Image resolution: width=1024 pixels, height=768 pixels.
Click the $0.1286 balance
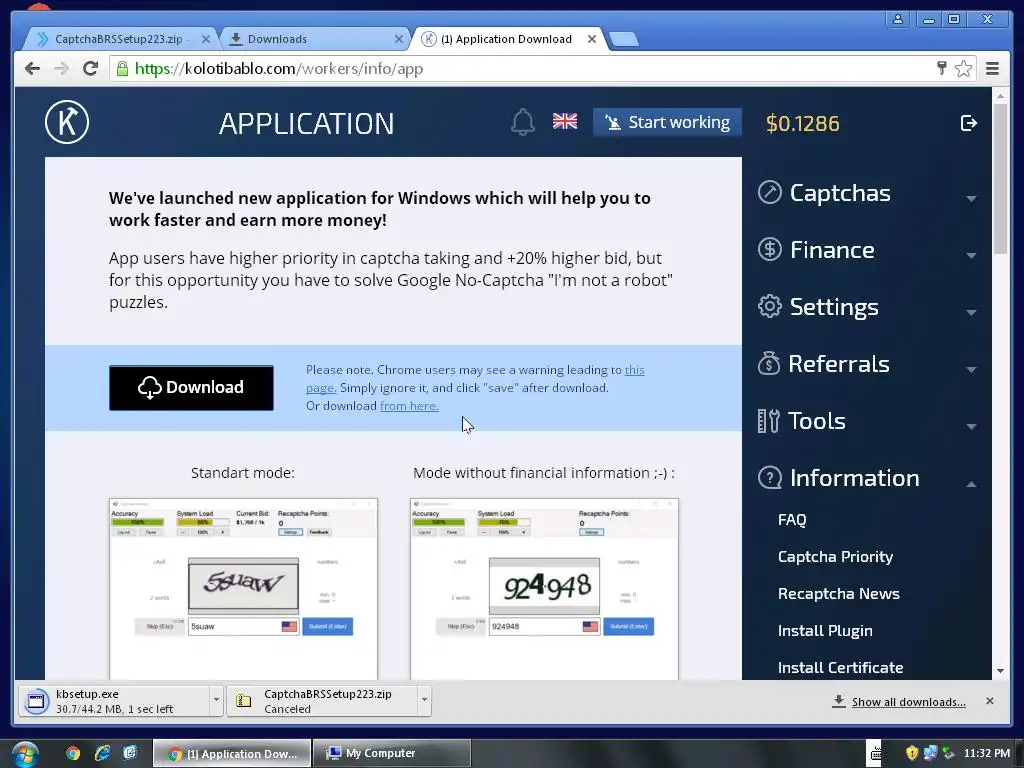[803, 123]
